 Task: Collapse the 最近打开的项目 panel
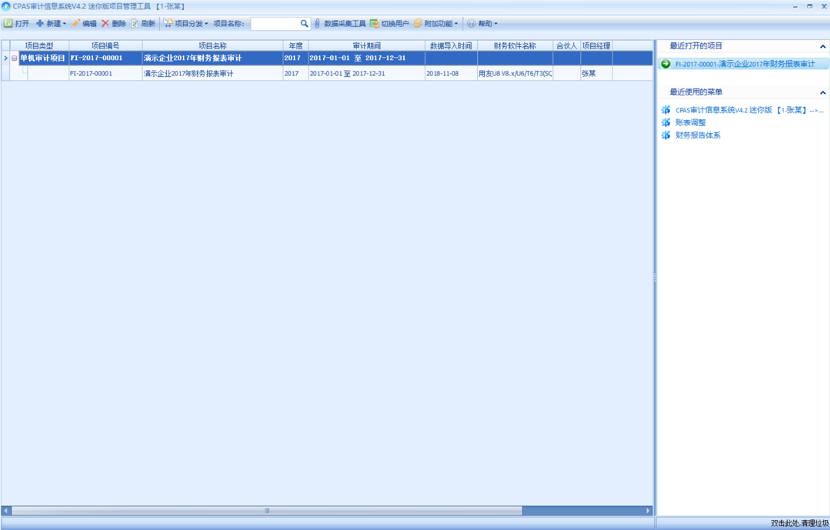point(823,47)
